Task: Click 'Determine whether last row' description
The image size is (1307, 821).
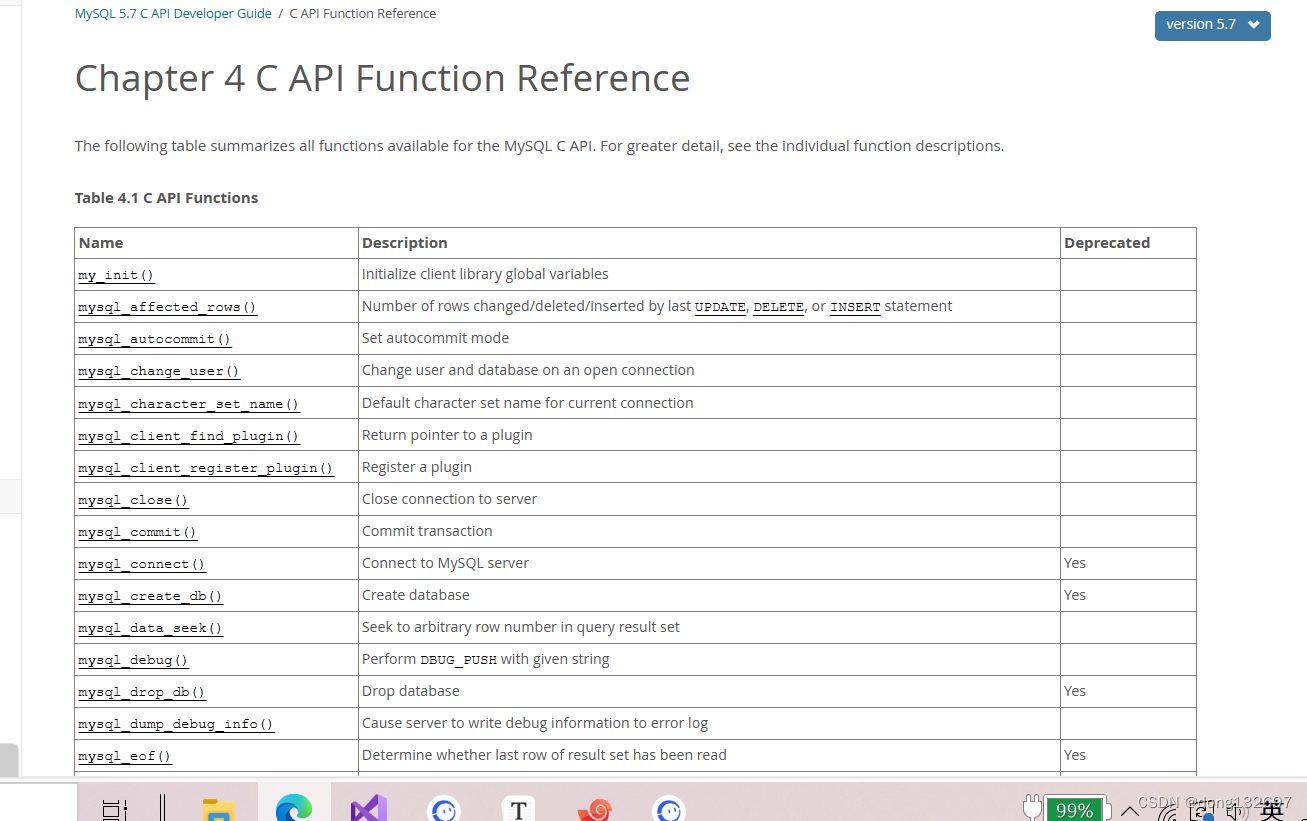Action: tap(544, 755)
